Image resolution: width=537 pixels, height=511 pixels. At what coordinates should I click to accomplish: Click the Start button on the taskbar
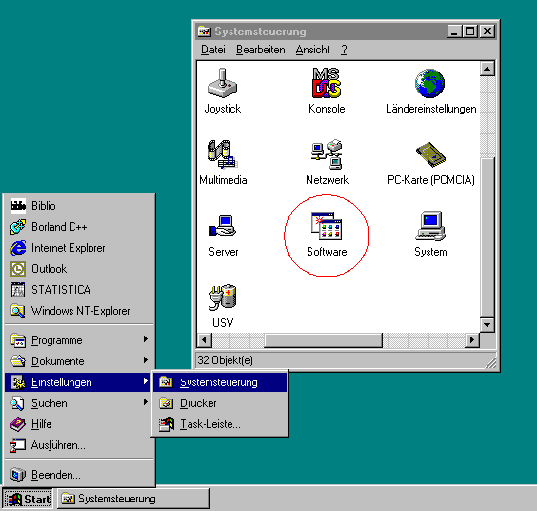28,499
